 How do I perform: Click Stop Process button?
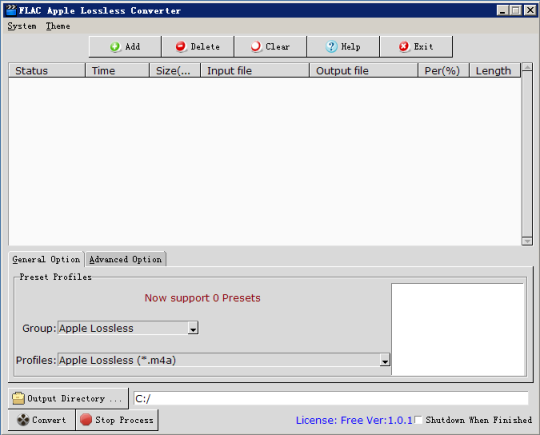117,420
